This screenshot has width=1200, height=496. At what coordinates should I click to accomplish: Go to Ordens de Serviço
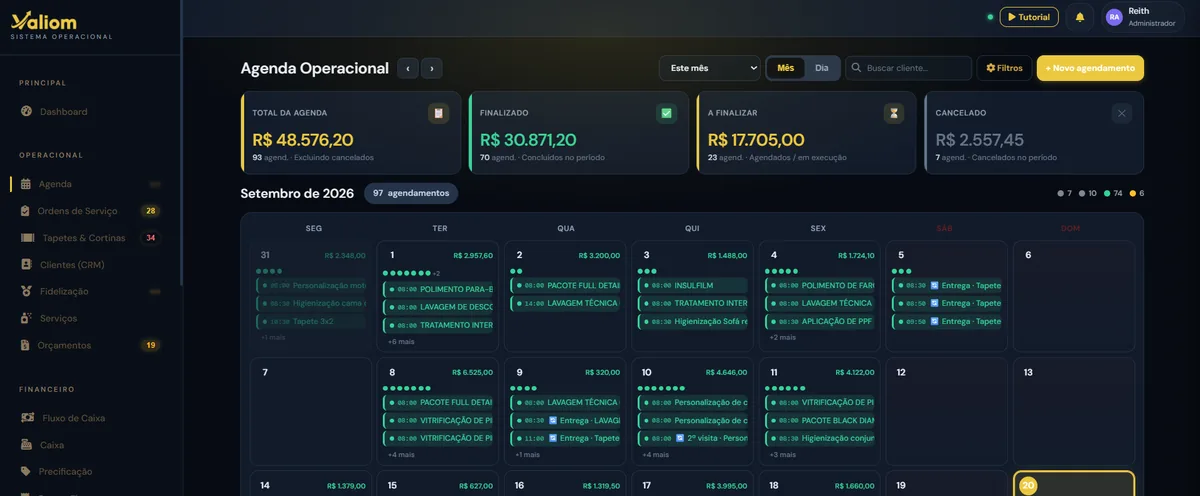(x=77, y=211)
